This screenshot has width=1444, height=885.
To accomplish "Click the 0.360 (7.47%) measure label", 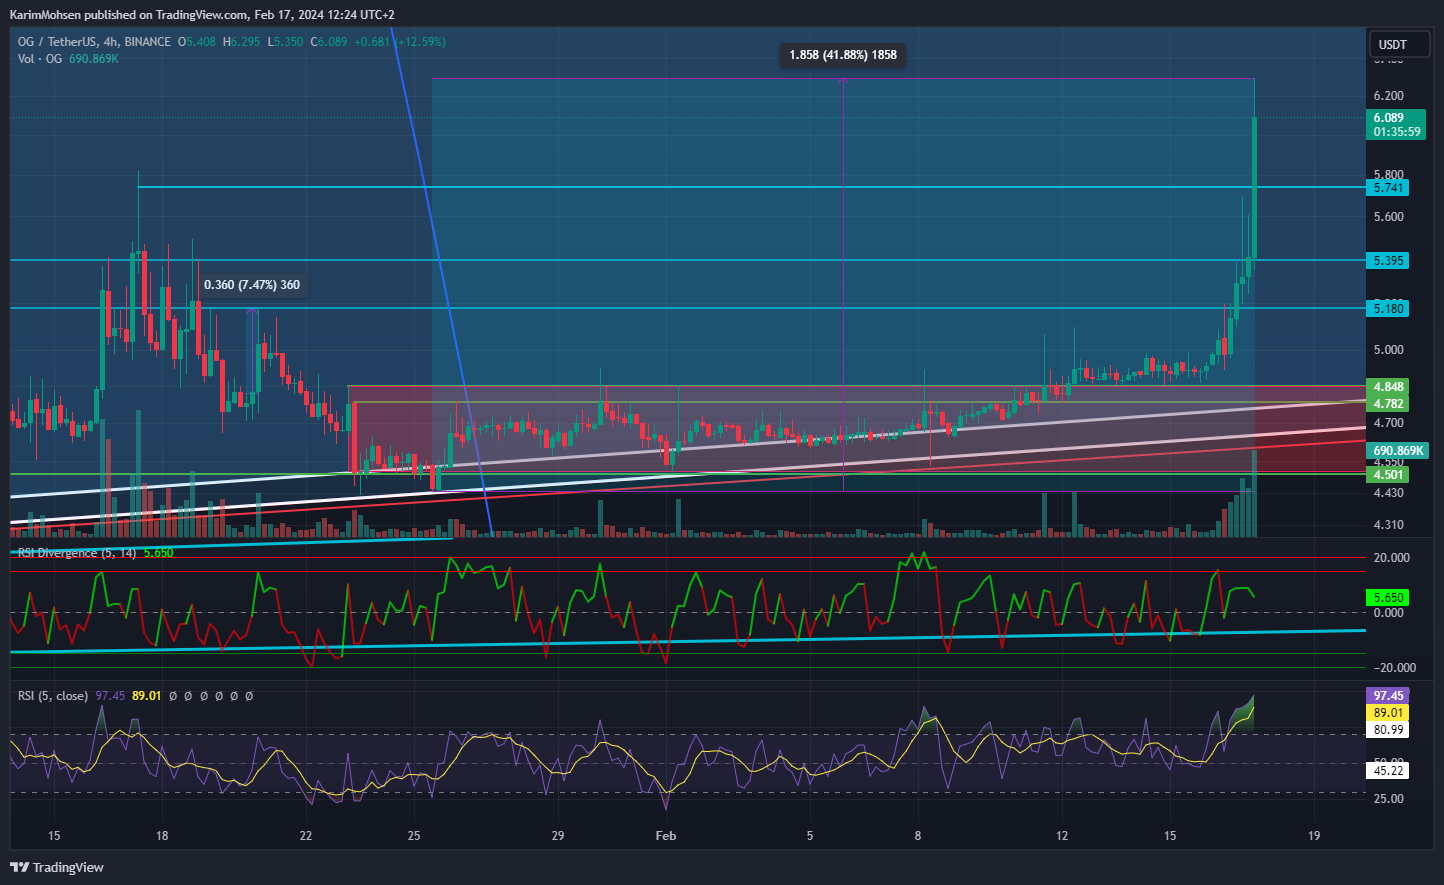I will 252,285.
